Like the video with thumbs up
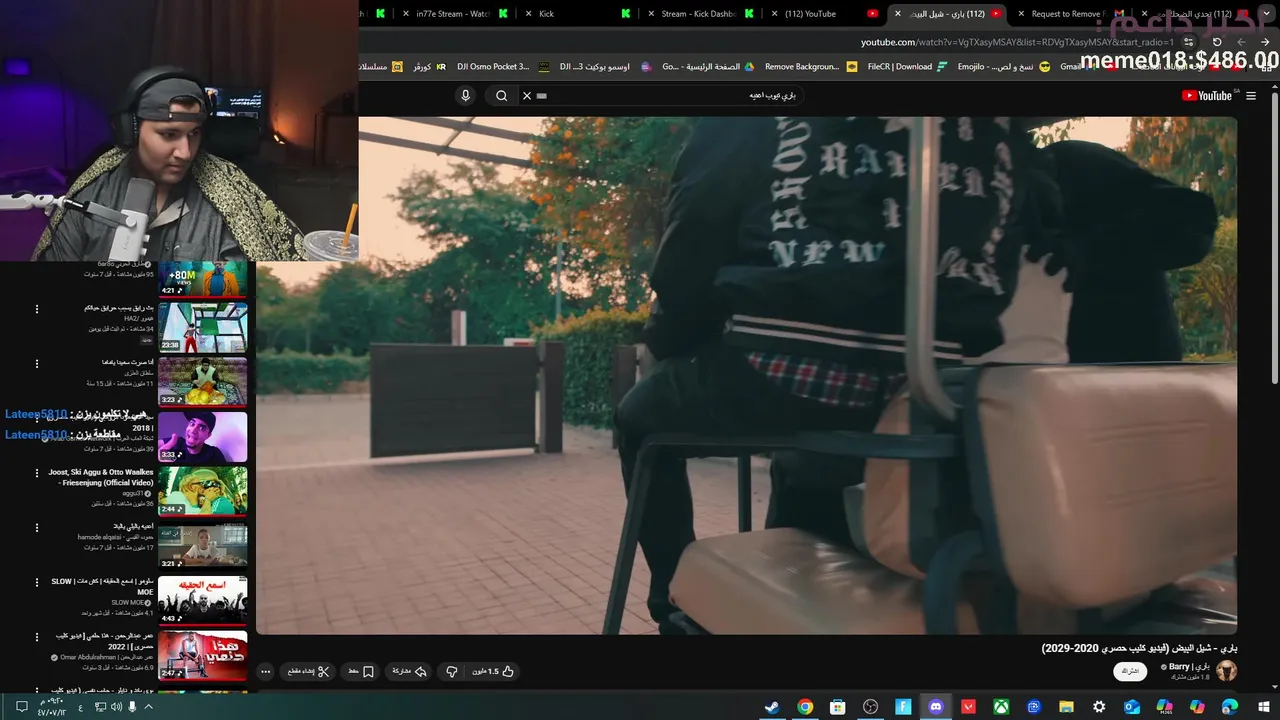 (493, 672)
